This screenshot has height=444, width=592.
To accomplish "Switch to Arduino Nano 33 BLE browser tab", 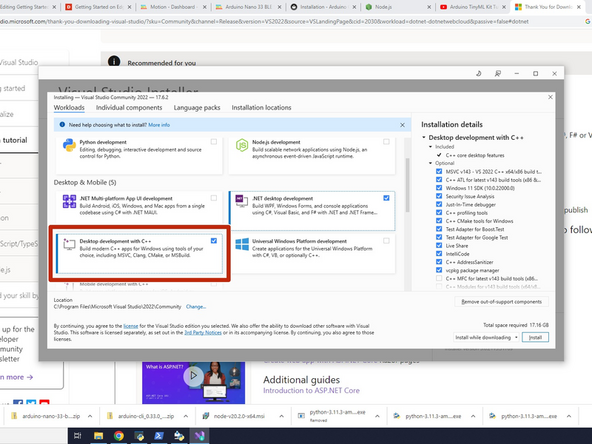I will 249,7.
